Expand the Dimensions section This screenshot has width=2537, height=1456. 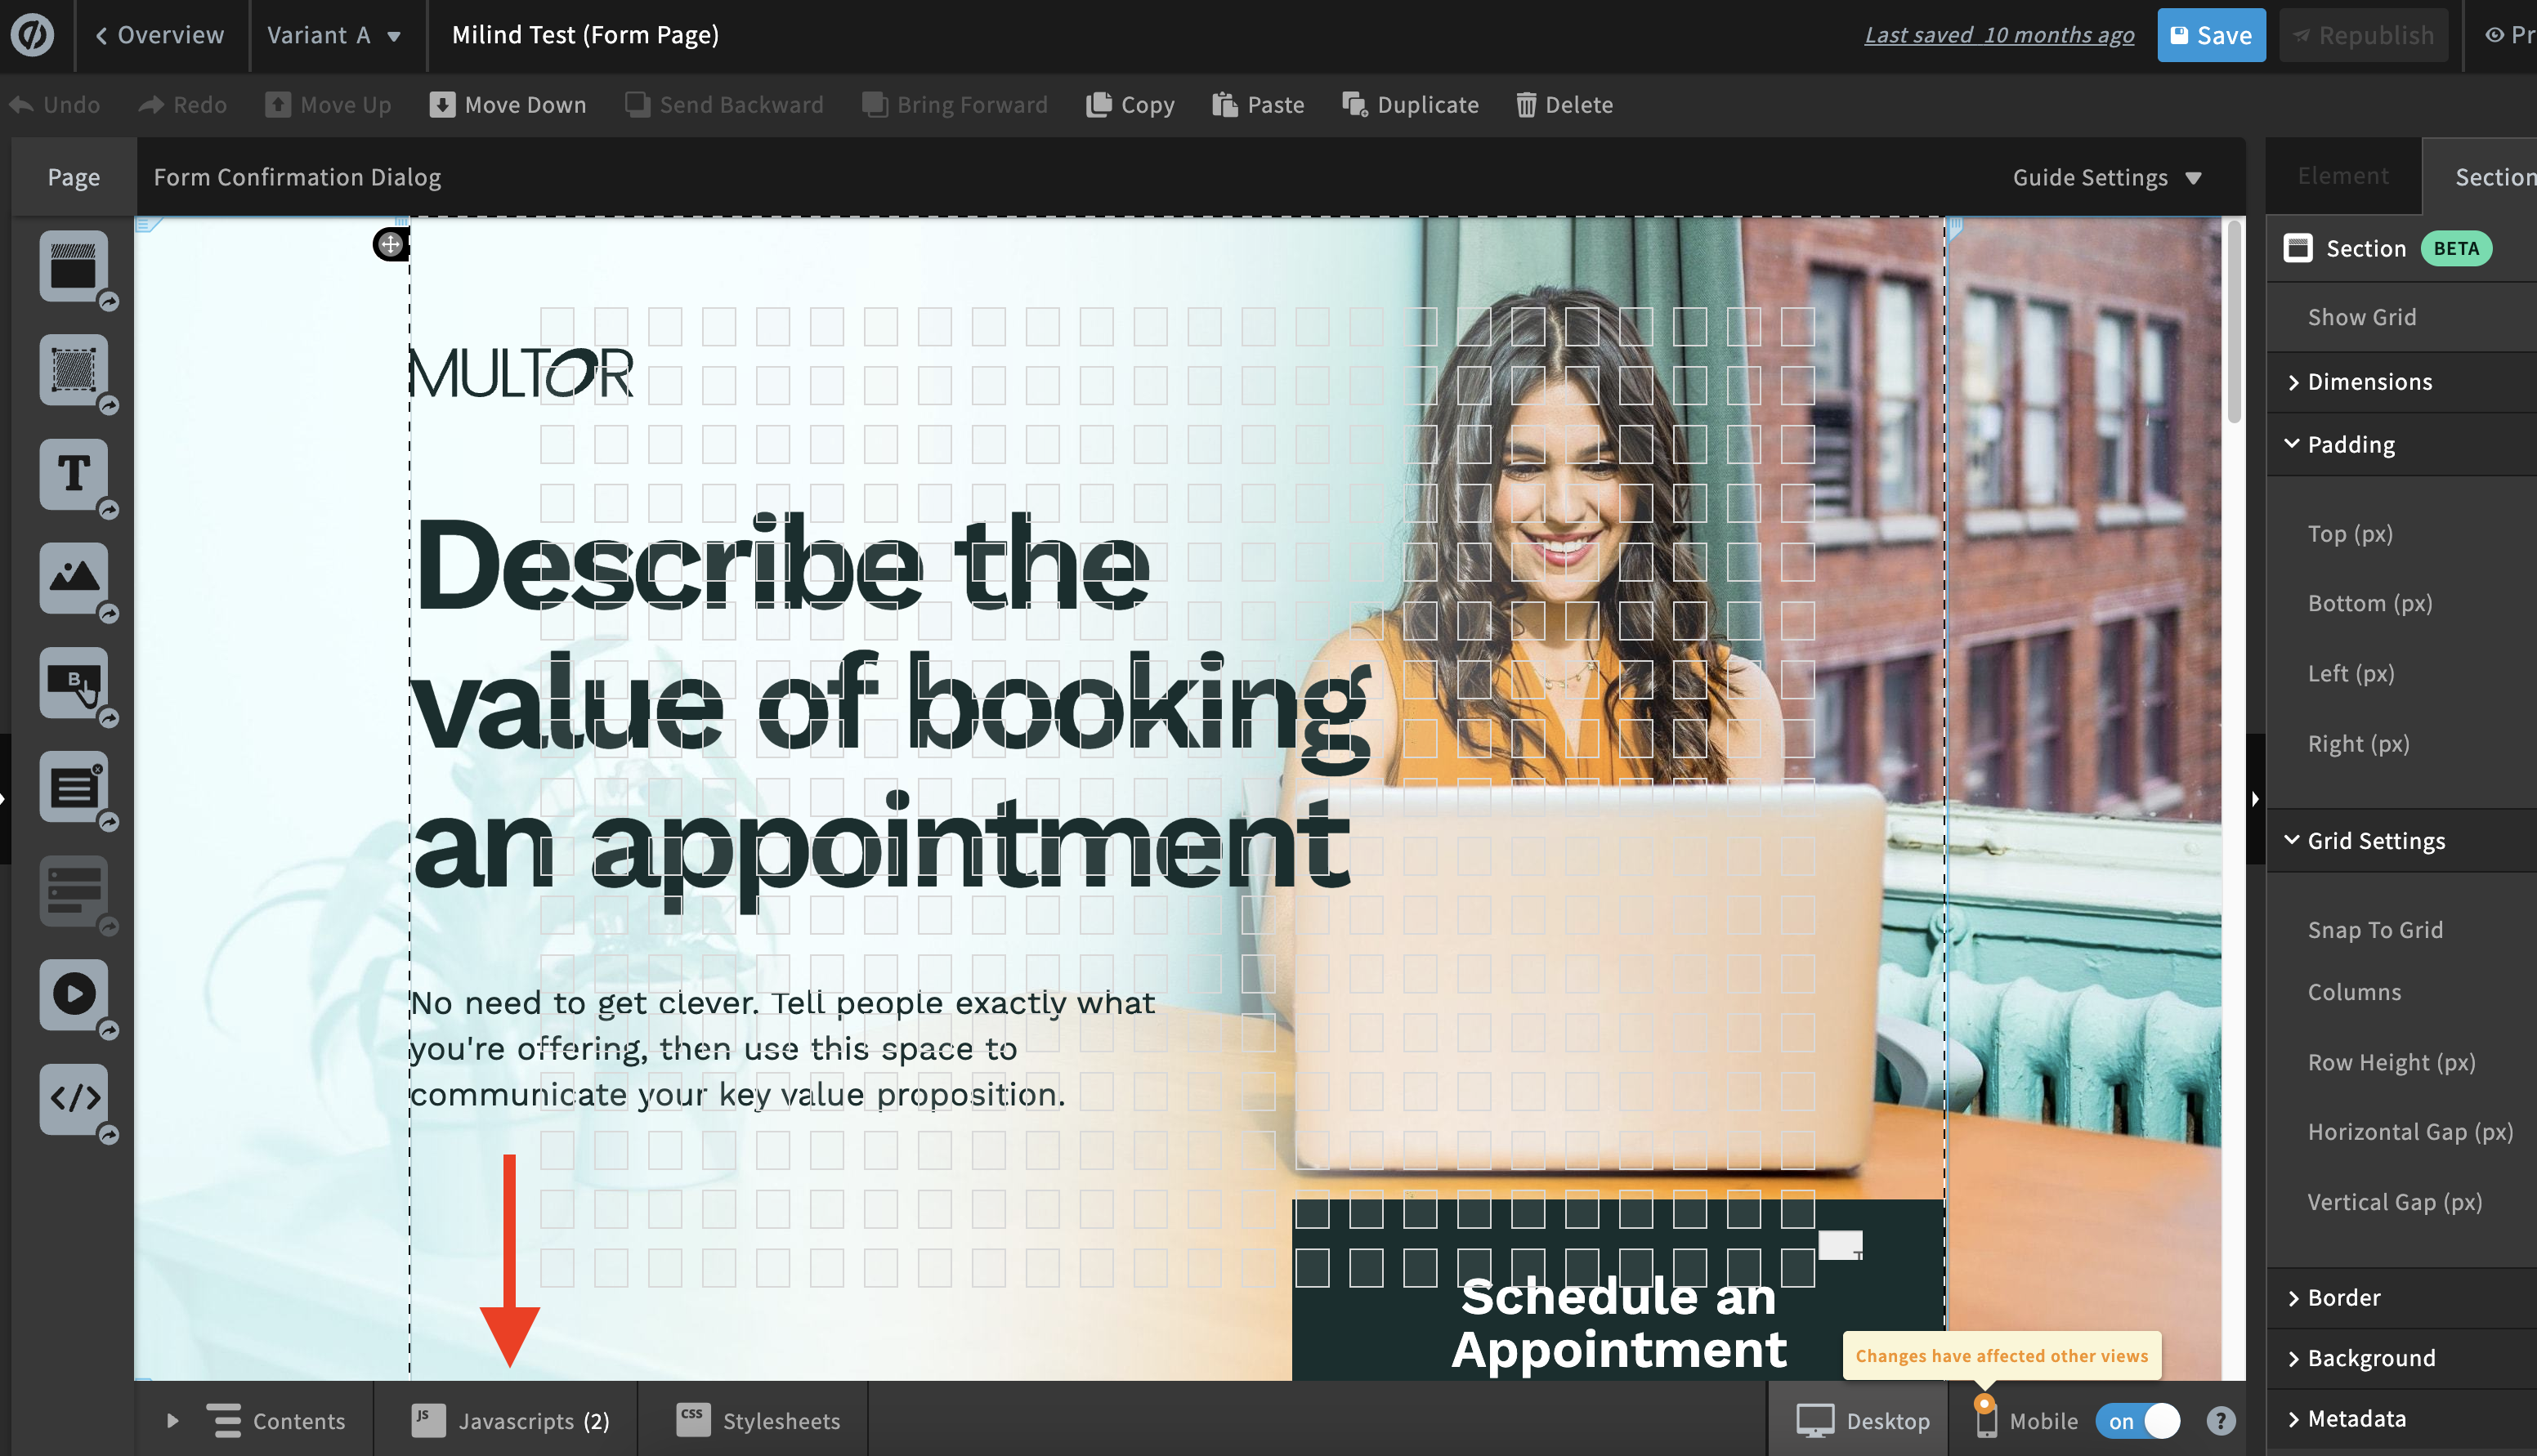(2368, 382)
